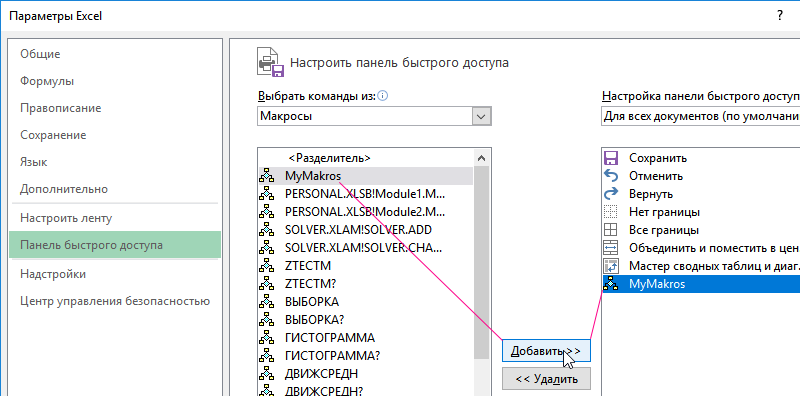
Task: Click the Undo arrow icon for Отменить
Action: coord(611,176)
